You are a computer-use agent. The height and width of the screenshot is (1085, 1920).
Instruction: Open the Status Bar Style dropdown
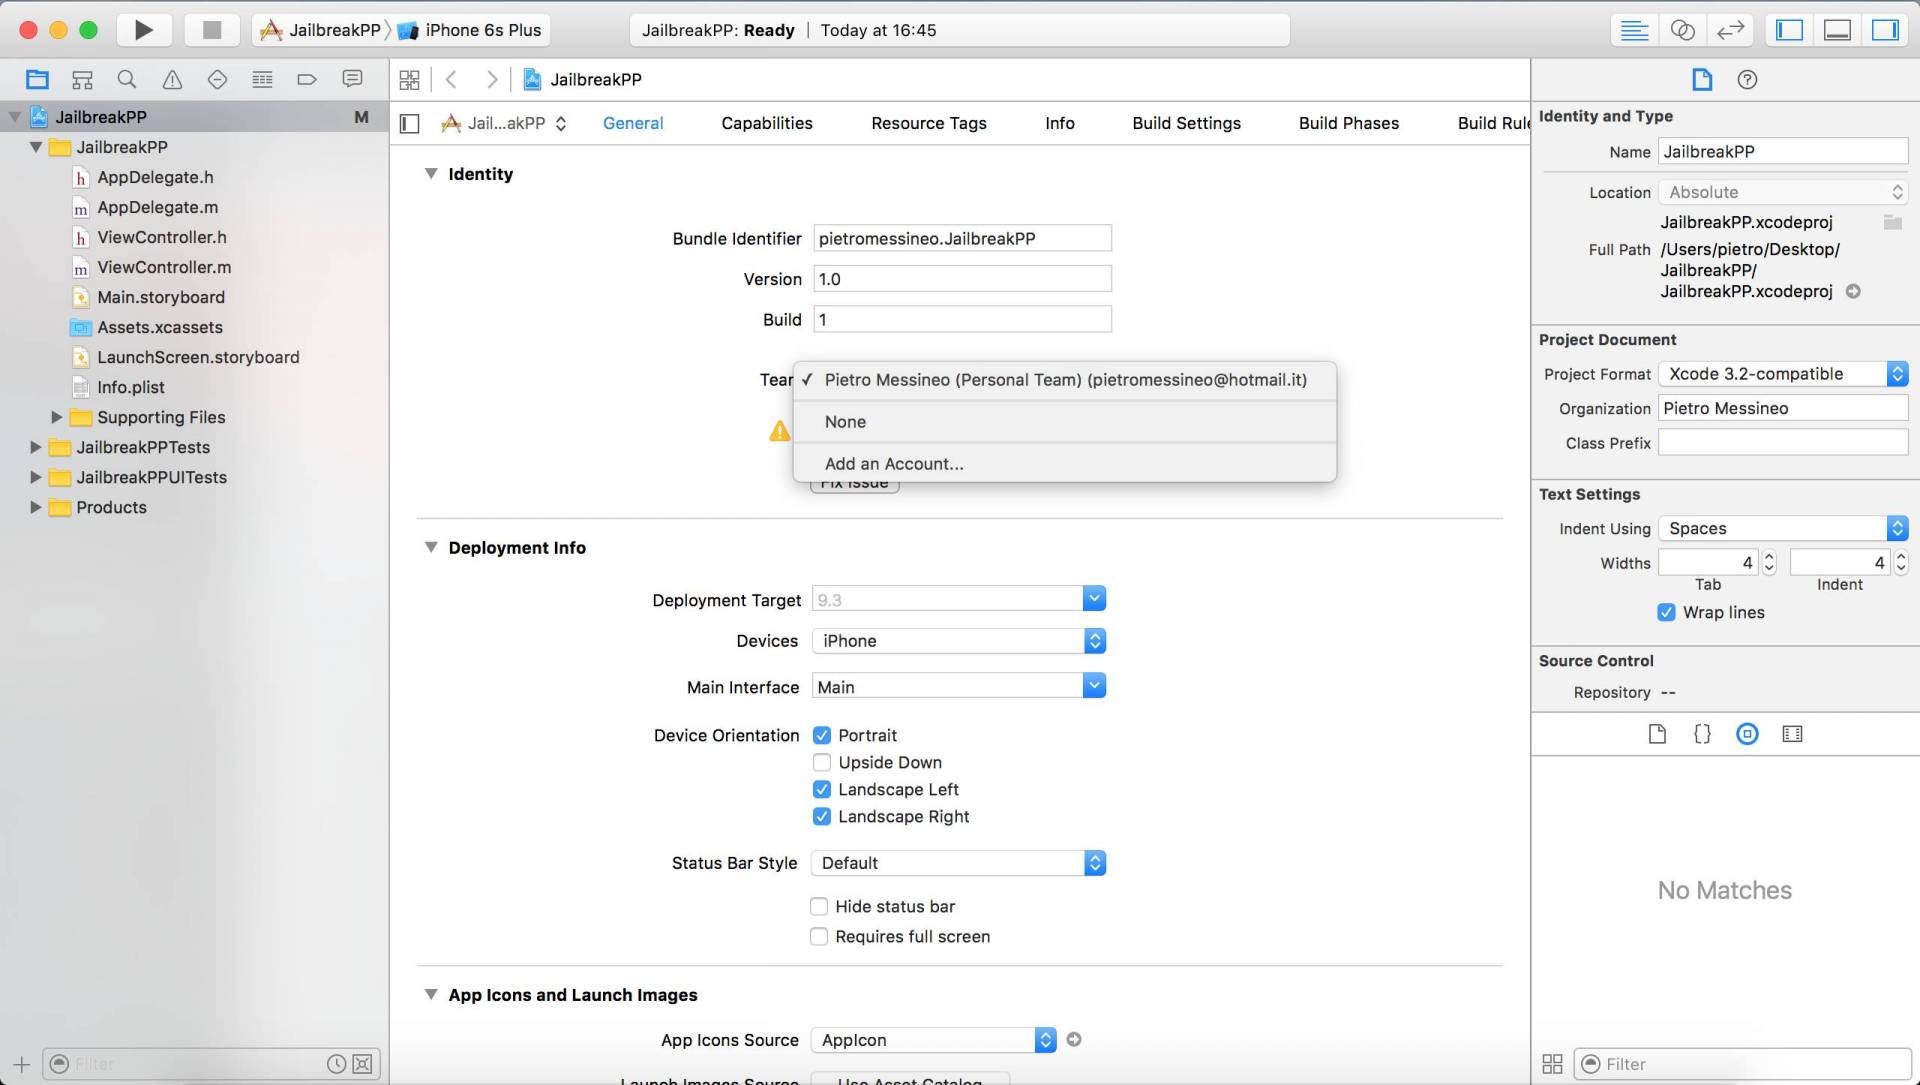coord(959,863)
